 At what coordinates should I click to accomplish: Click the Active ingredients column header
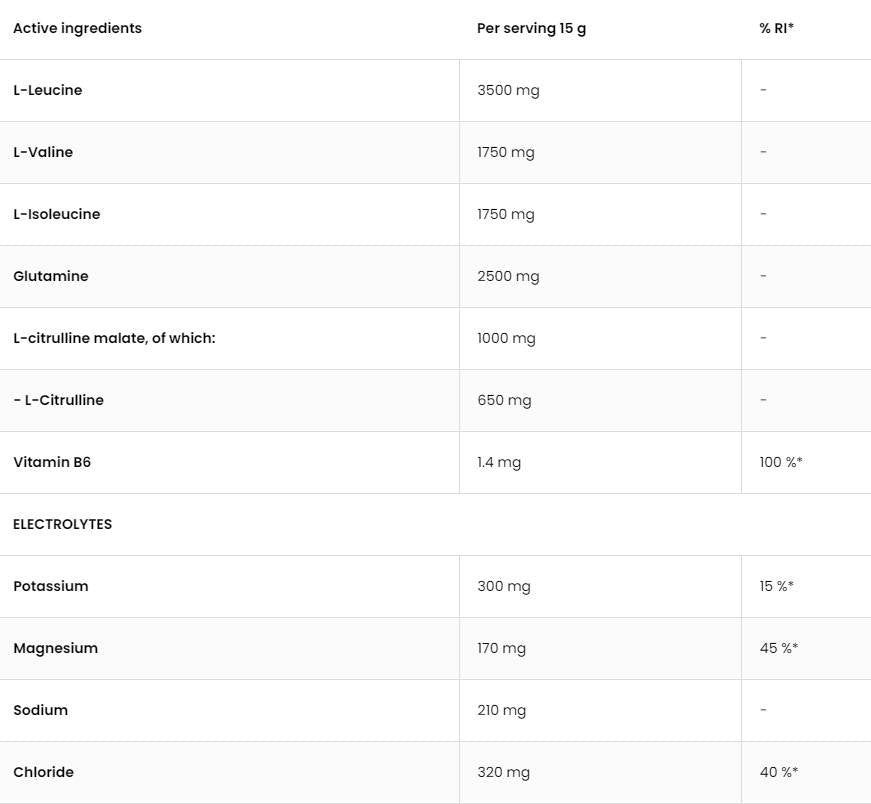(x=77, y=28)
